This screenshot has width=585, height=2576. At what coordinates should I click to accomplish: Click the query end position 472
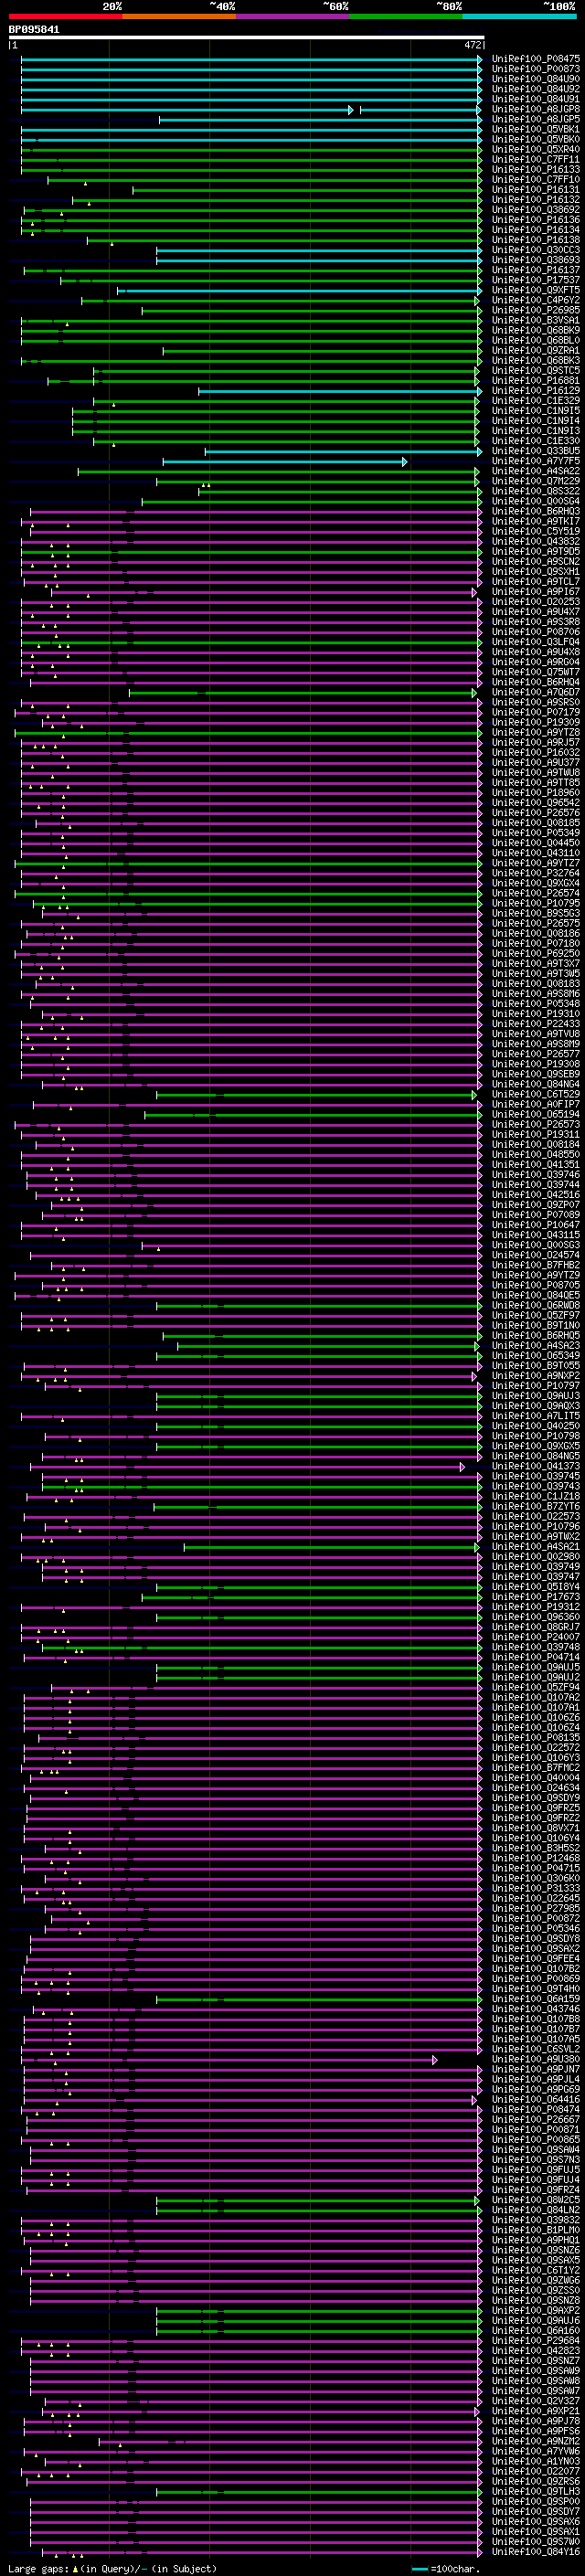[473, 45]
